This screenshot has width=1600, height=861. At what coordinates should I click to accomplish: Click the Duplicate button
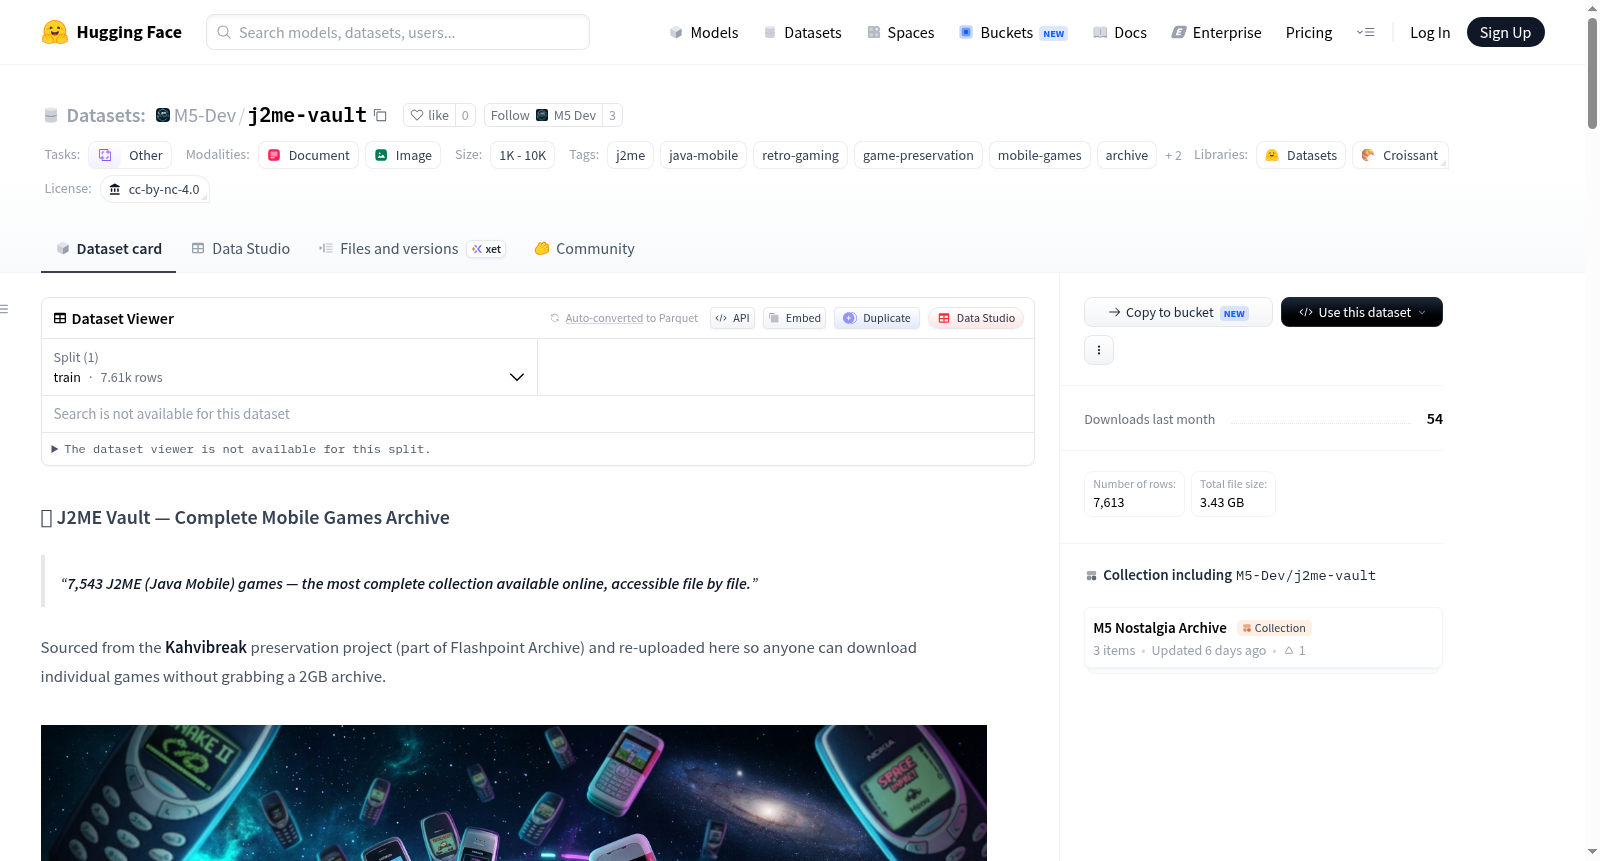pos(877,318)
